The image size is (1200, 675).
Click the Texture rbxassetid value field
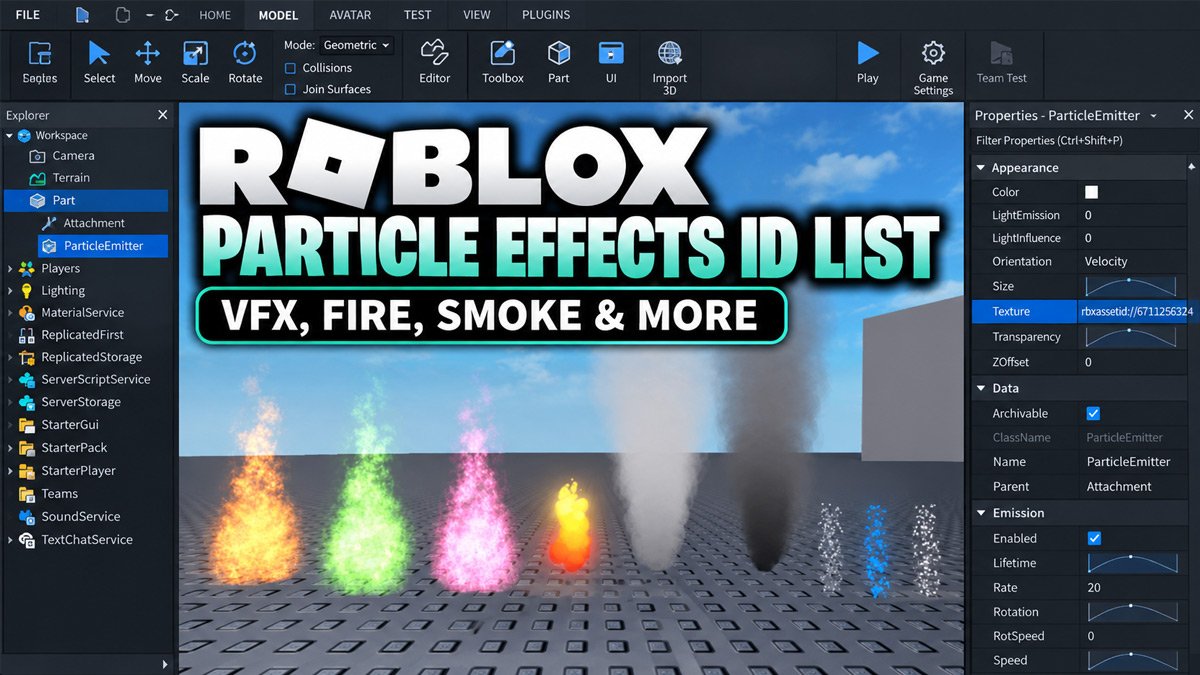tap(1138, 312)
